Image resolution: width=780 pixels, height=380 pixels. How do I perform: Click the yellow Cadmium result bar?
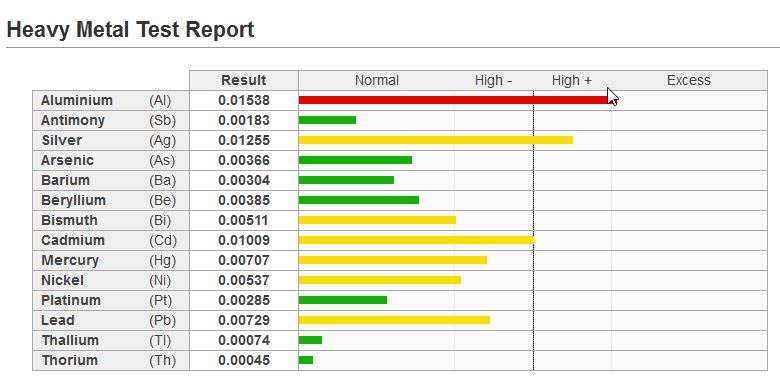tap(416, 240)
